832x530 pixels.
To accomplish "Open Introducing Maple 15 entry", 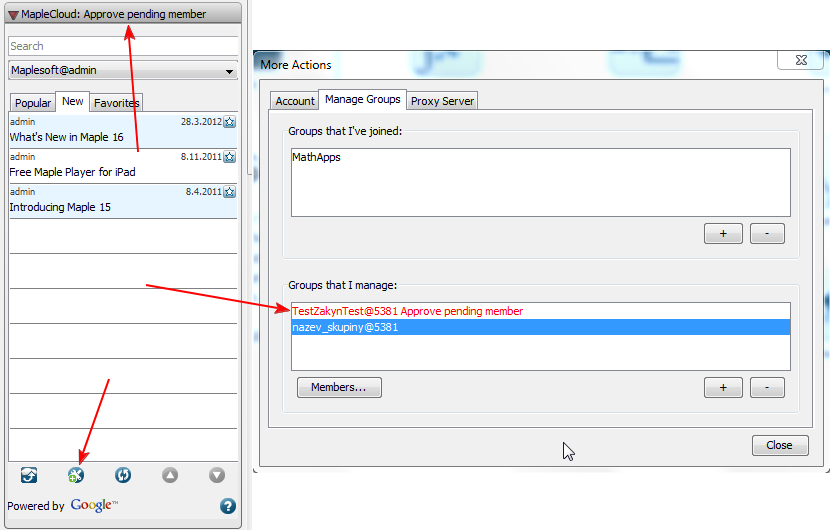I will (x=123, y=200).
